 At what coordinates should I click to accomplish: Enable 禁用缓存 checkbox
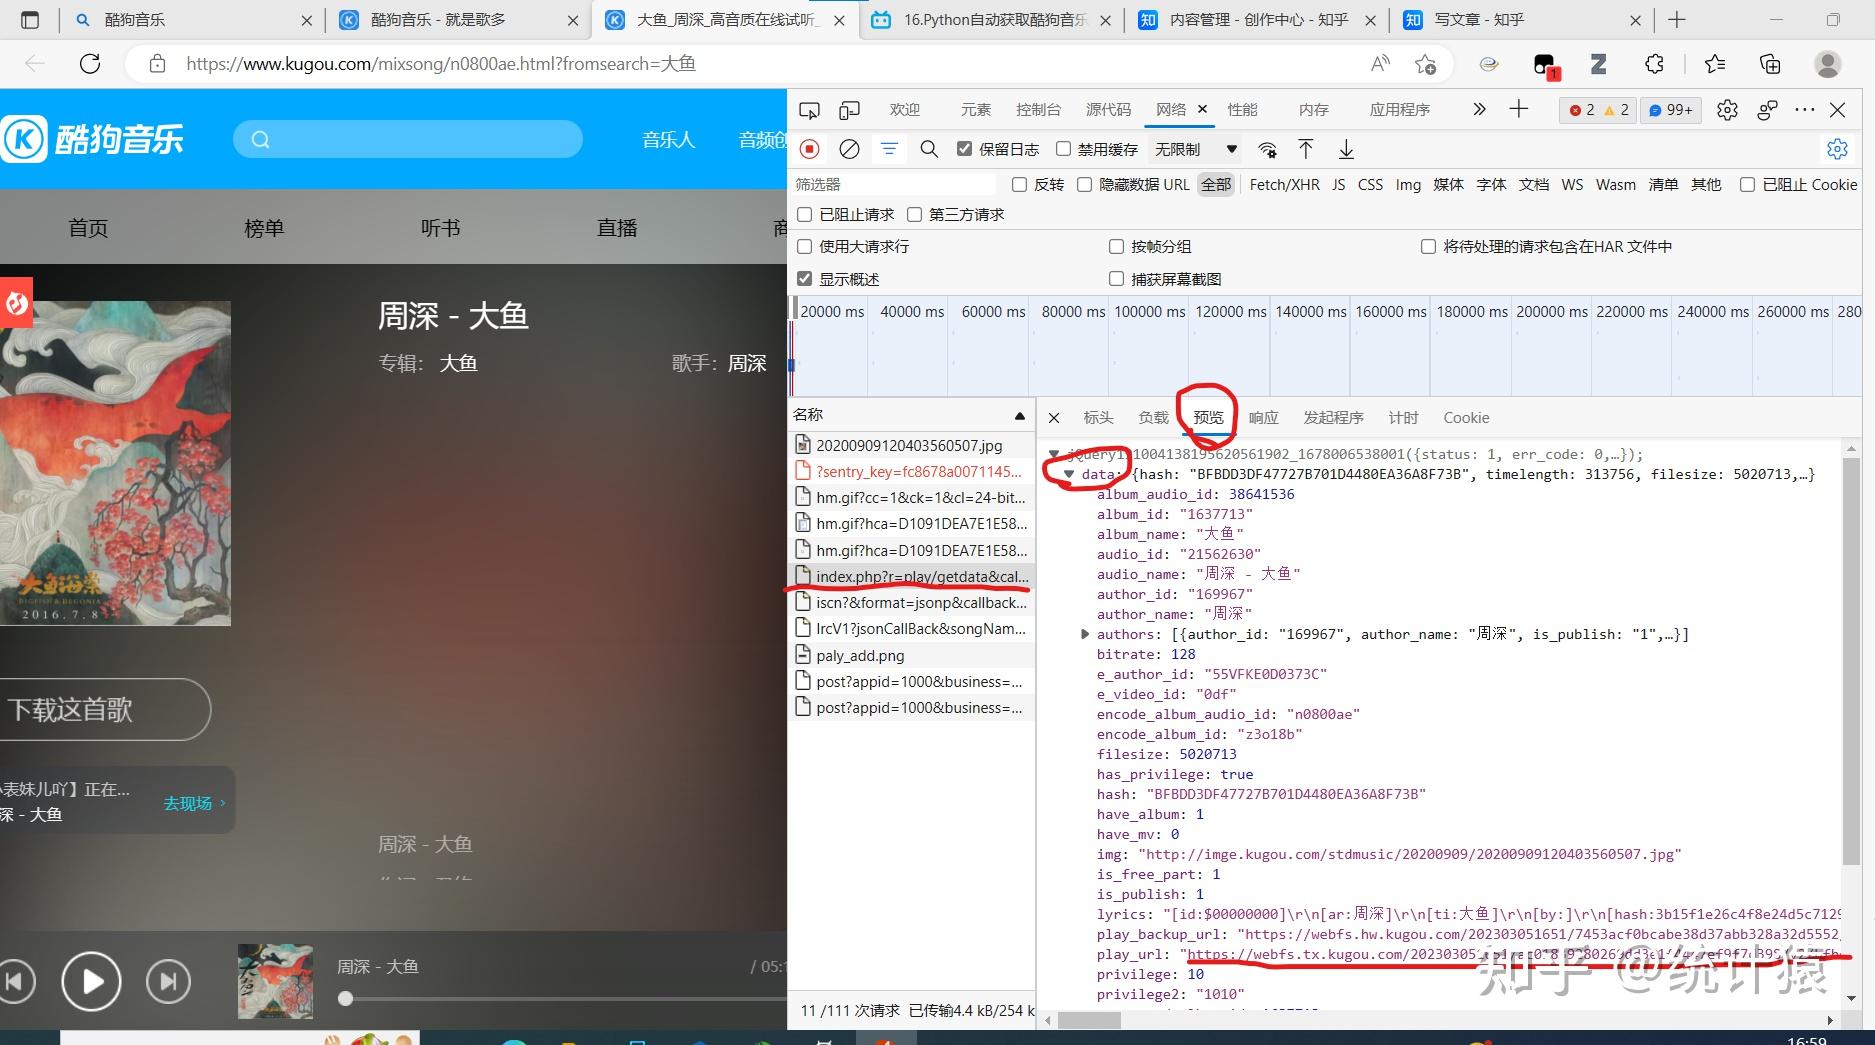pos(1063,149)
